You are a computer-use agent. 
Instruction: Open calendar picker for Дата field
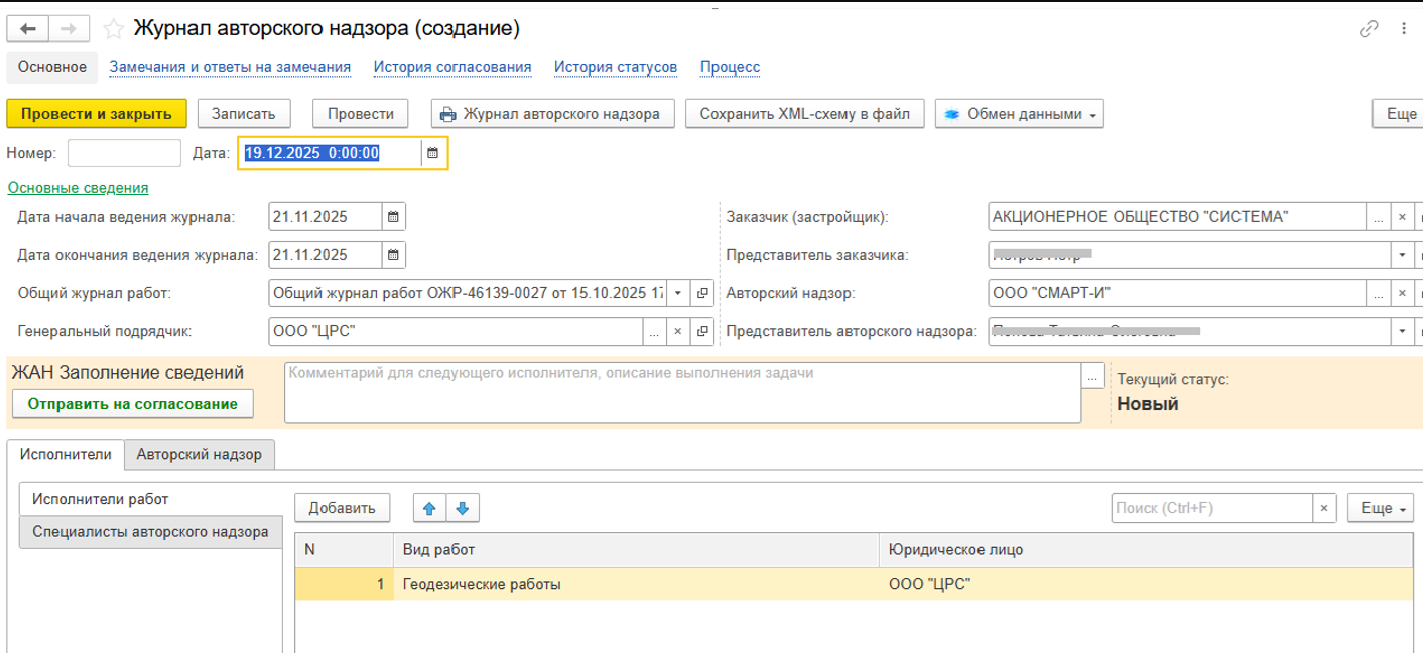pos(433,153)
